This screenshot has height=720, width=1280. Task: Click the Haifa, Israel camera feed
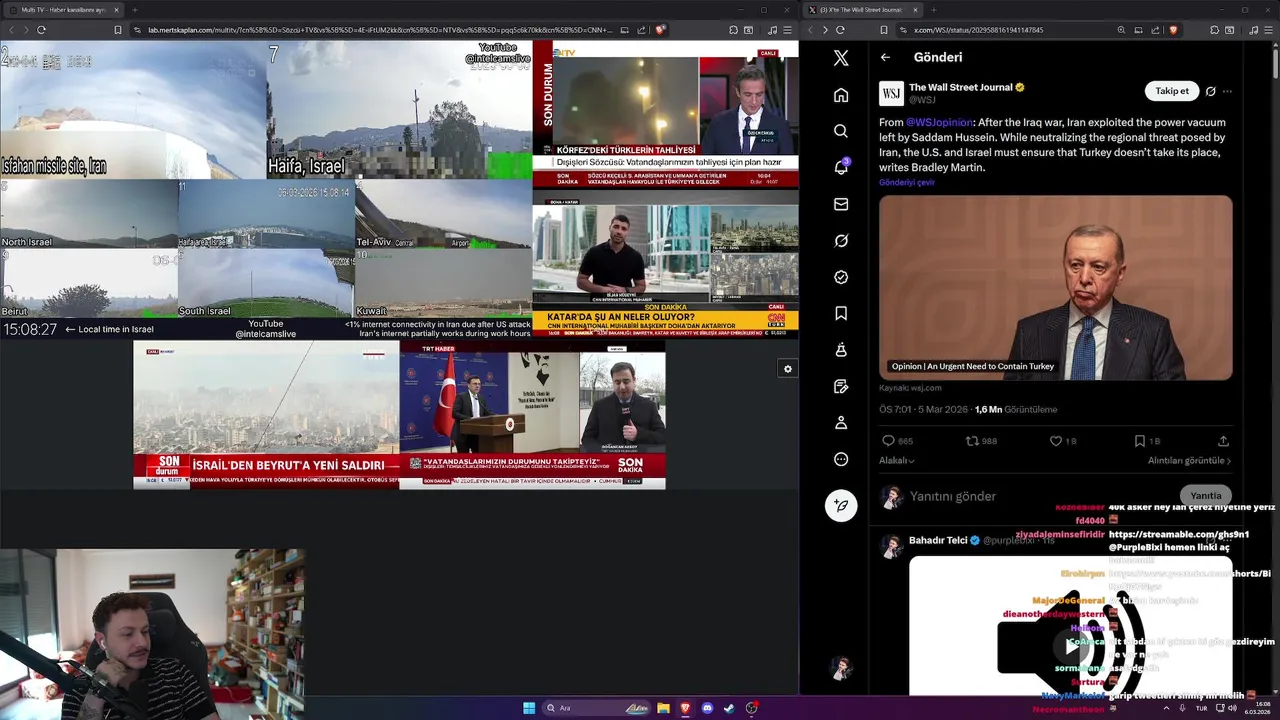pyautogui.click(x=399, y=110)
